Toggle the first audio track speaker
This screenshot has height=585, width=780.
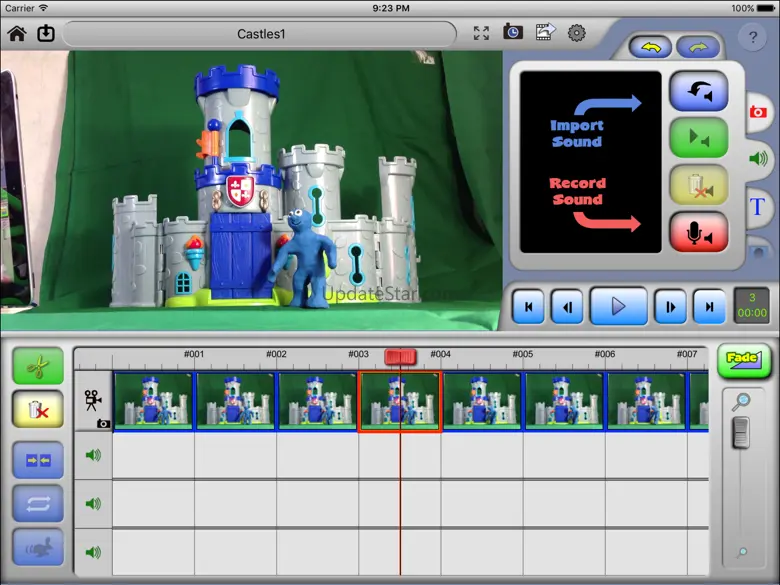(x=93, y=455)
